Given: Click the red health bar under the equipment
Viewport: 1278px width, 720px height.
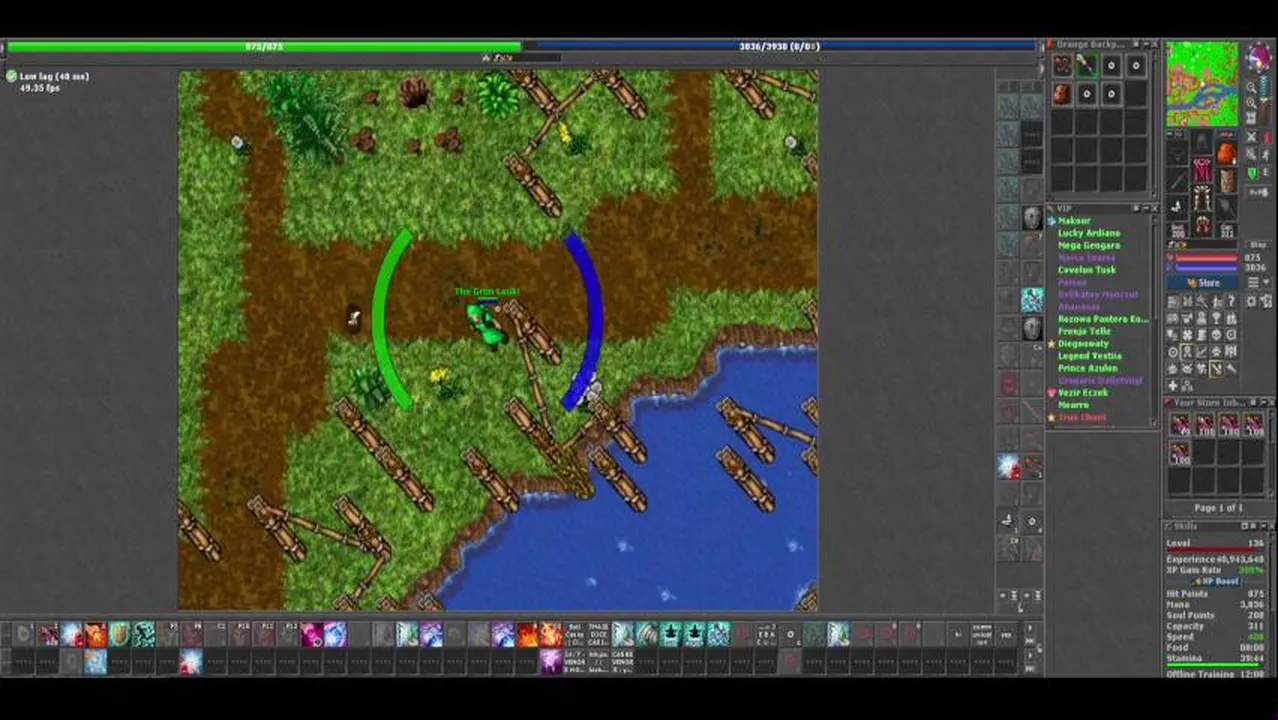Looking at the screenshot, I should pyautogui.click(x=1205, y=257).
